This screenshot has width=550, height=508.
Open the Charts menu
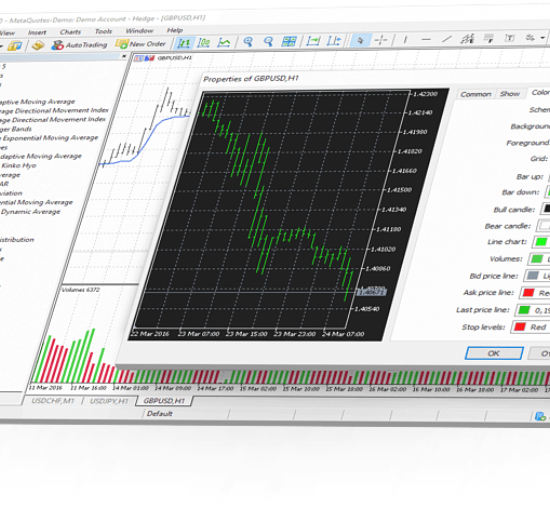pos(70,32)
